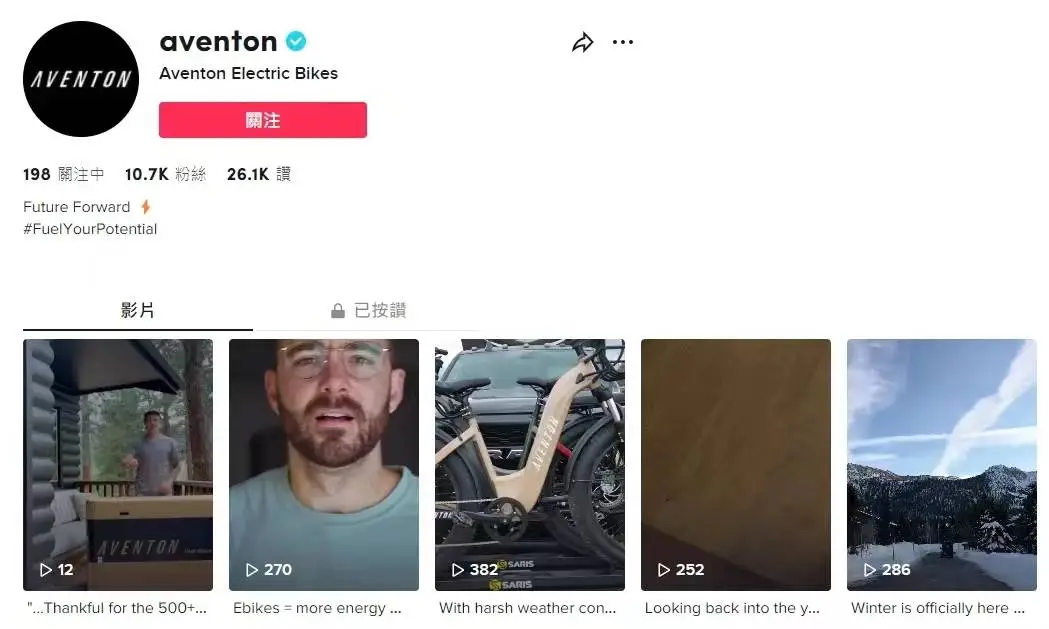Open the three-dot more options menu
This screenshot has width=1049, height=629.
click(623, 42)
